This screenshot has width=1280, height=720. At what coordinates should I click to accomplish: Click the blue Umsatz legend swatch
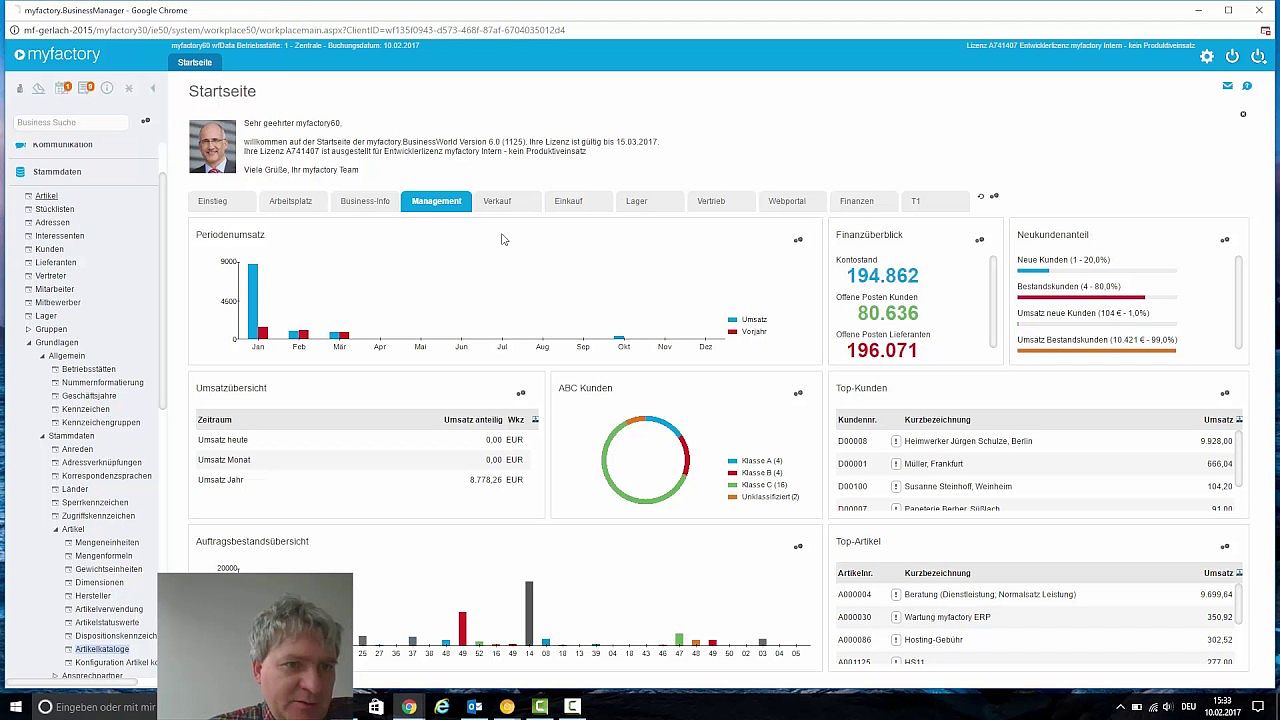(x=733, y=320)
